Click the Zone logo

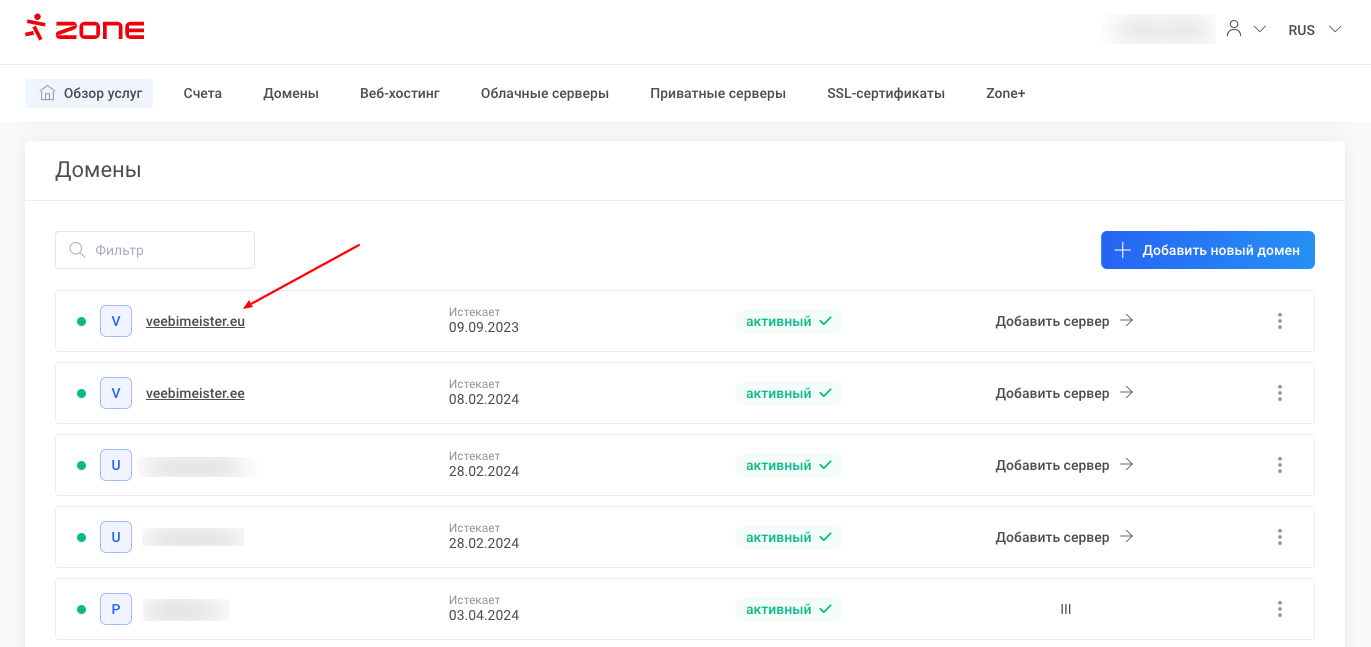85,28
